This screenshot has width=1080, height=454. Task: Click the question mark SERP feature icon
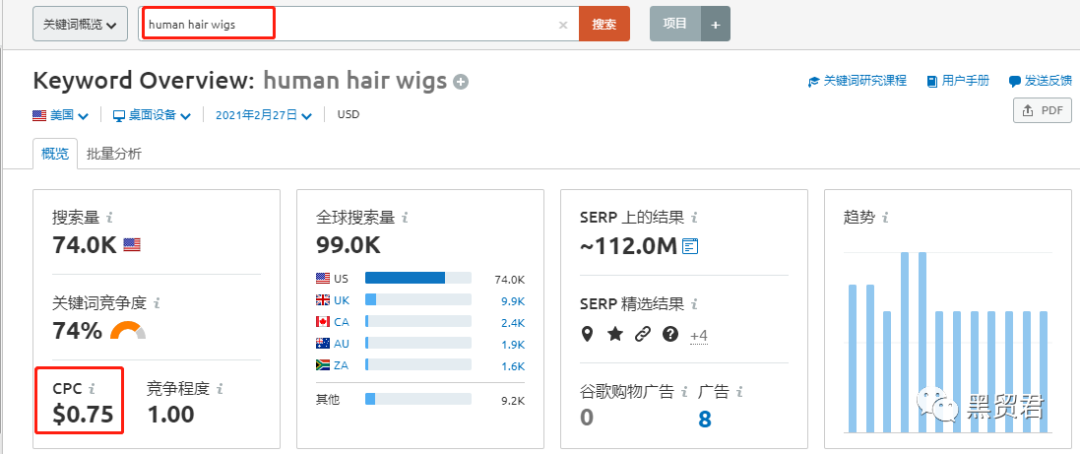pos(670,335)
